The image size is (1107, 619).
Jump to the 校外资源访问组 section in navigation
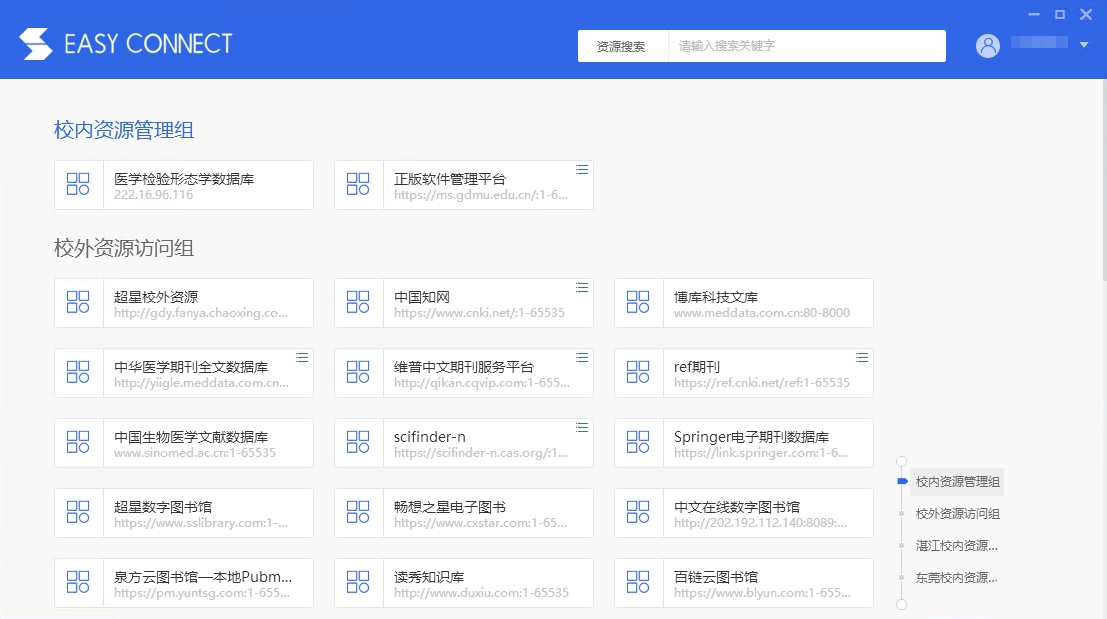pyautogui.click(x=956, y=513)
